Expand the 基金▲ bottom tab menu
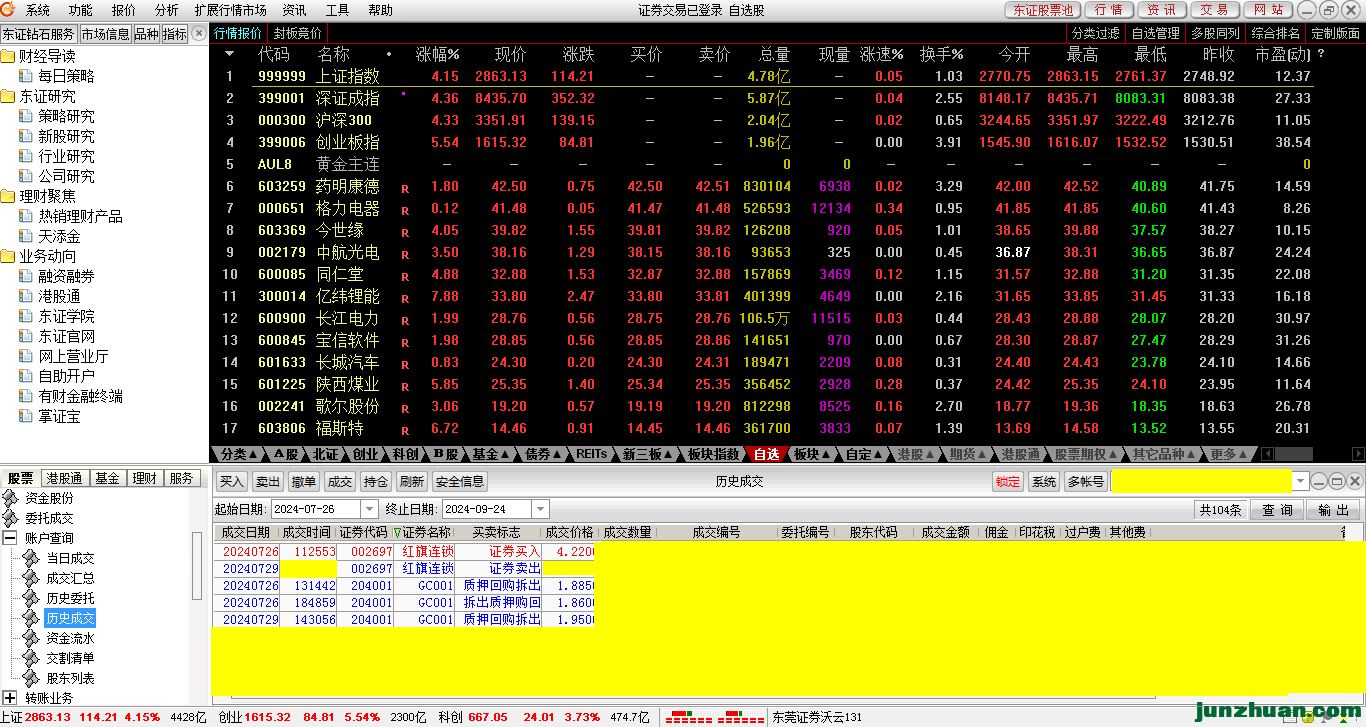Viewport: 1366px width, 727px height. [492, 454]
